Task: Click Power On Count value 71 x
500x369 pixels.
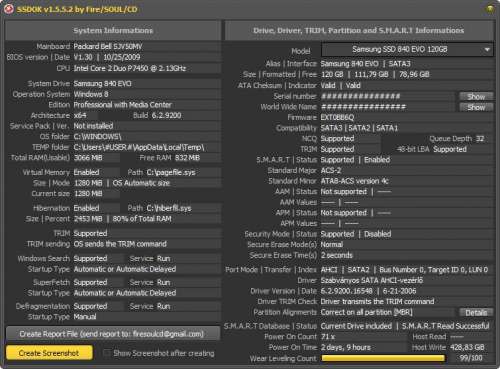Action: [x=328, y=337]
